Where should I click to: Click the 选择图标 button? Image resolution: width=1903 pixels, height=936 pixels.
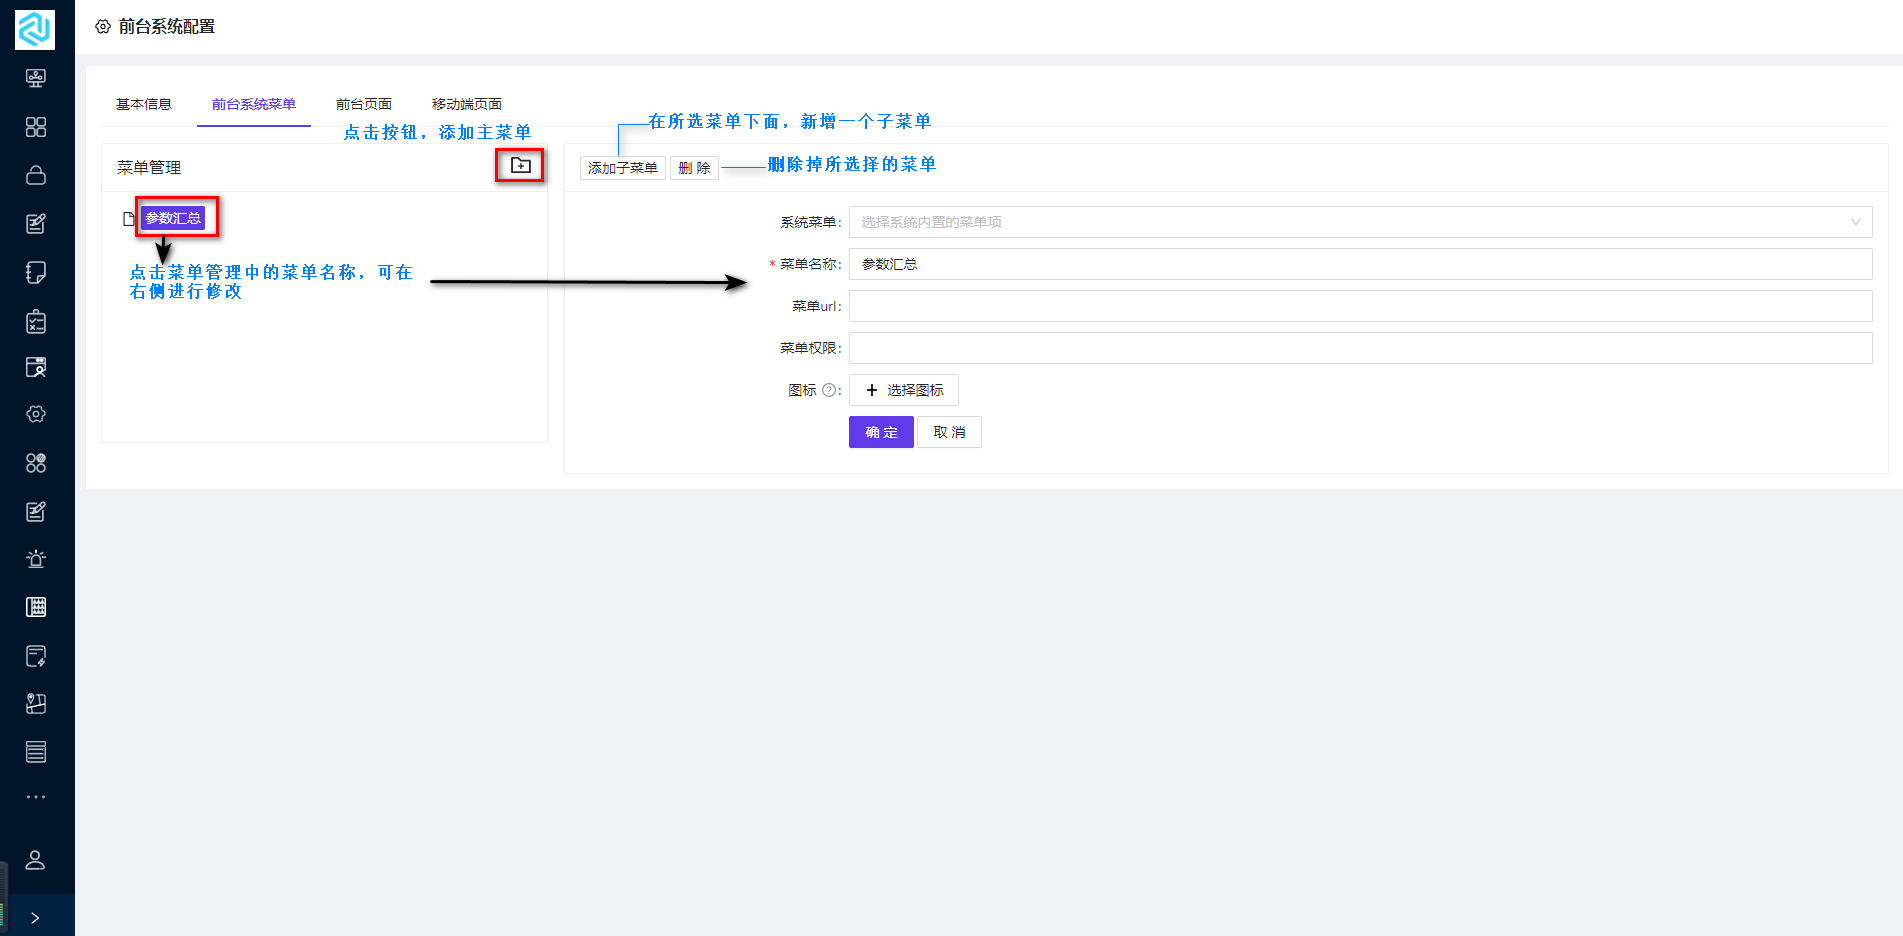tap(904, 390)
